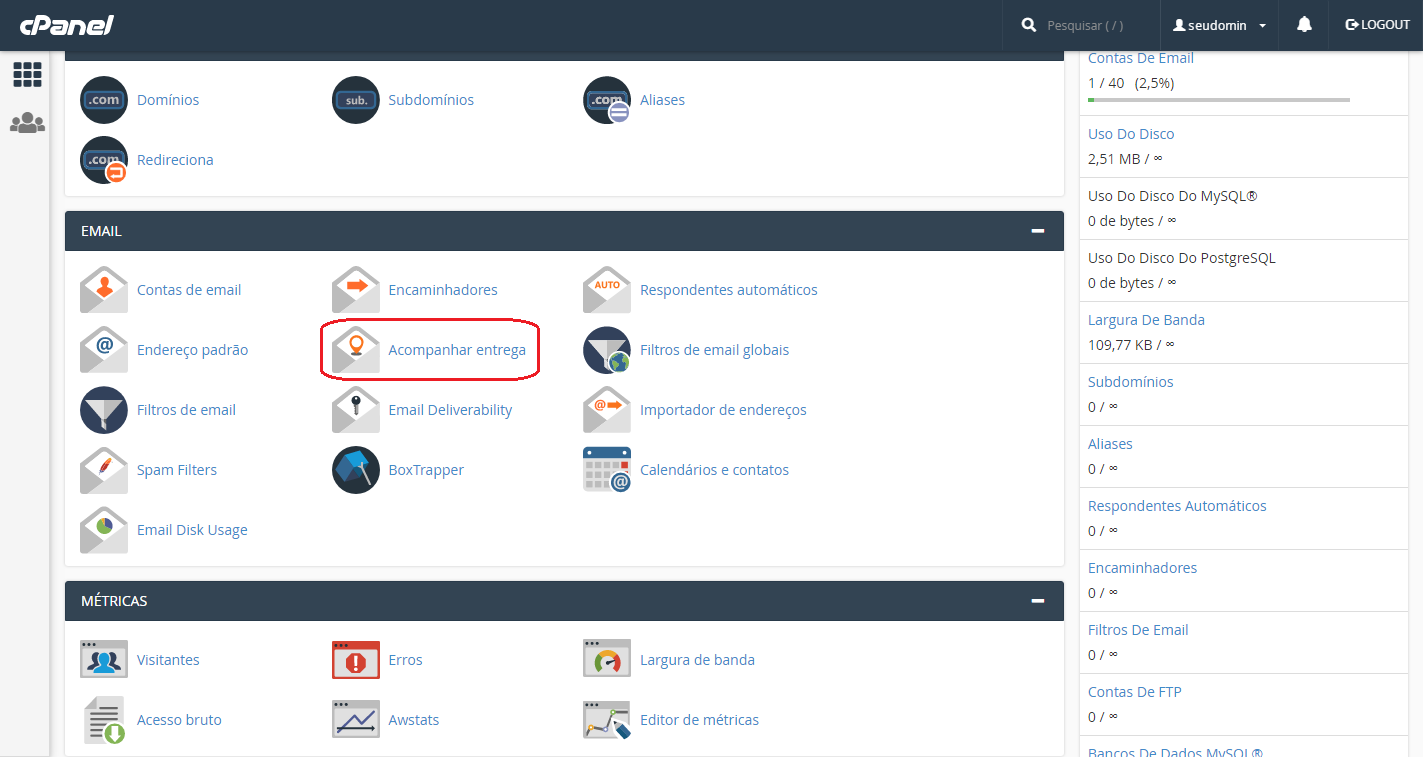Open Respondentes automáticos icon
1423x757 pixels.
pyautogui.click(x=607, y=290)
